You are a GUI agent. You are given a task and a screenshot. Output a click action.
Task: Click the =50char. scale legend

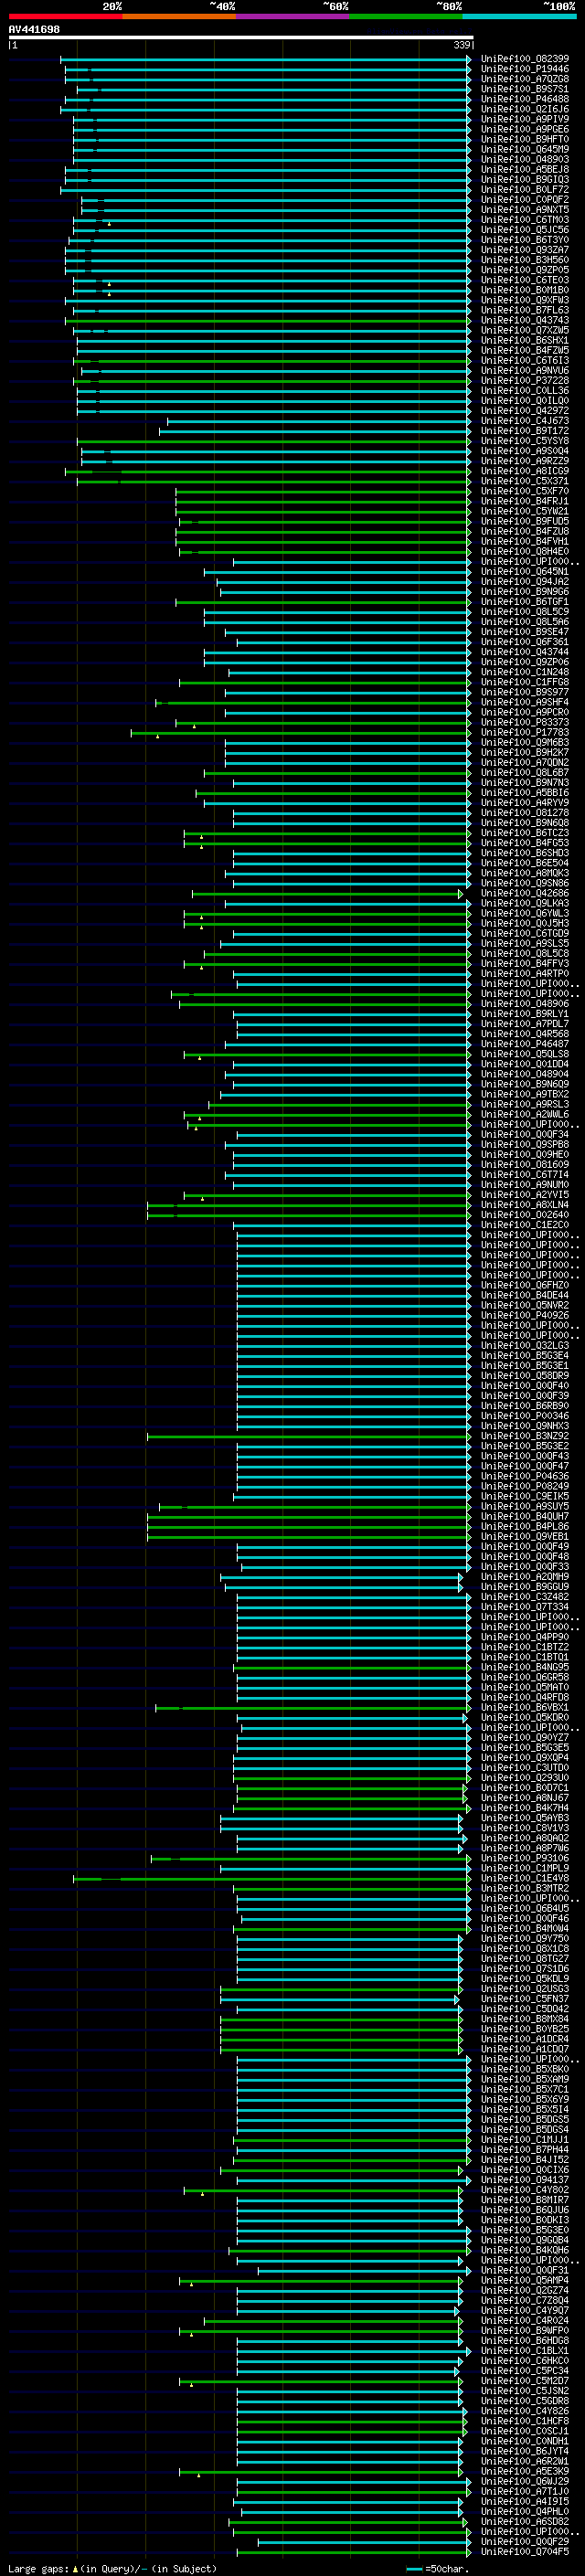[439, 2568]
